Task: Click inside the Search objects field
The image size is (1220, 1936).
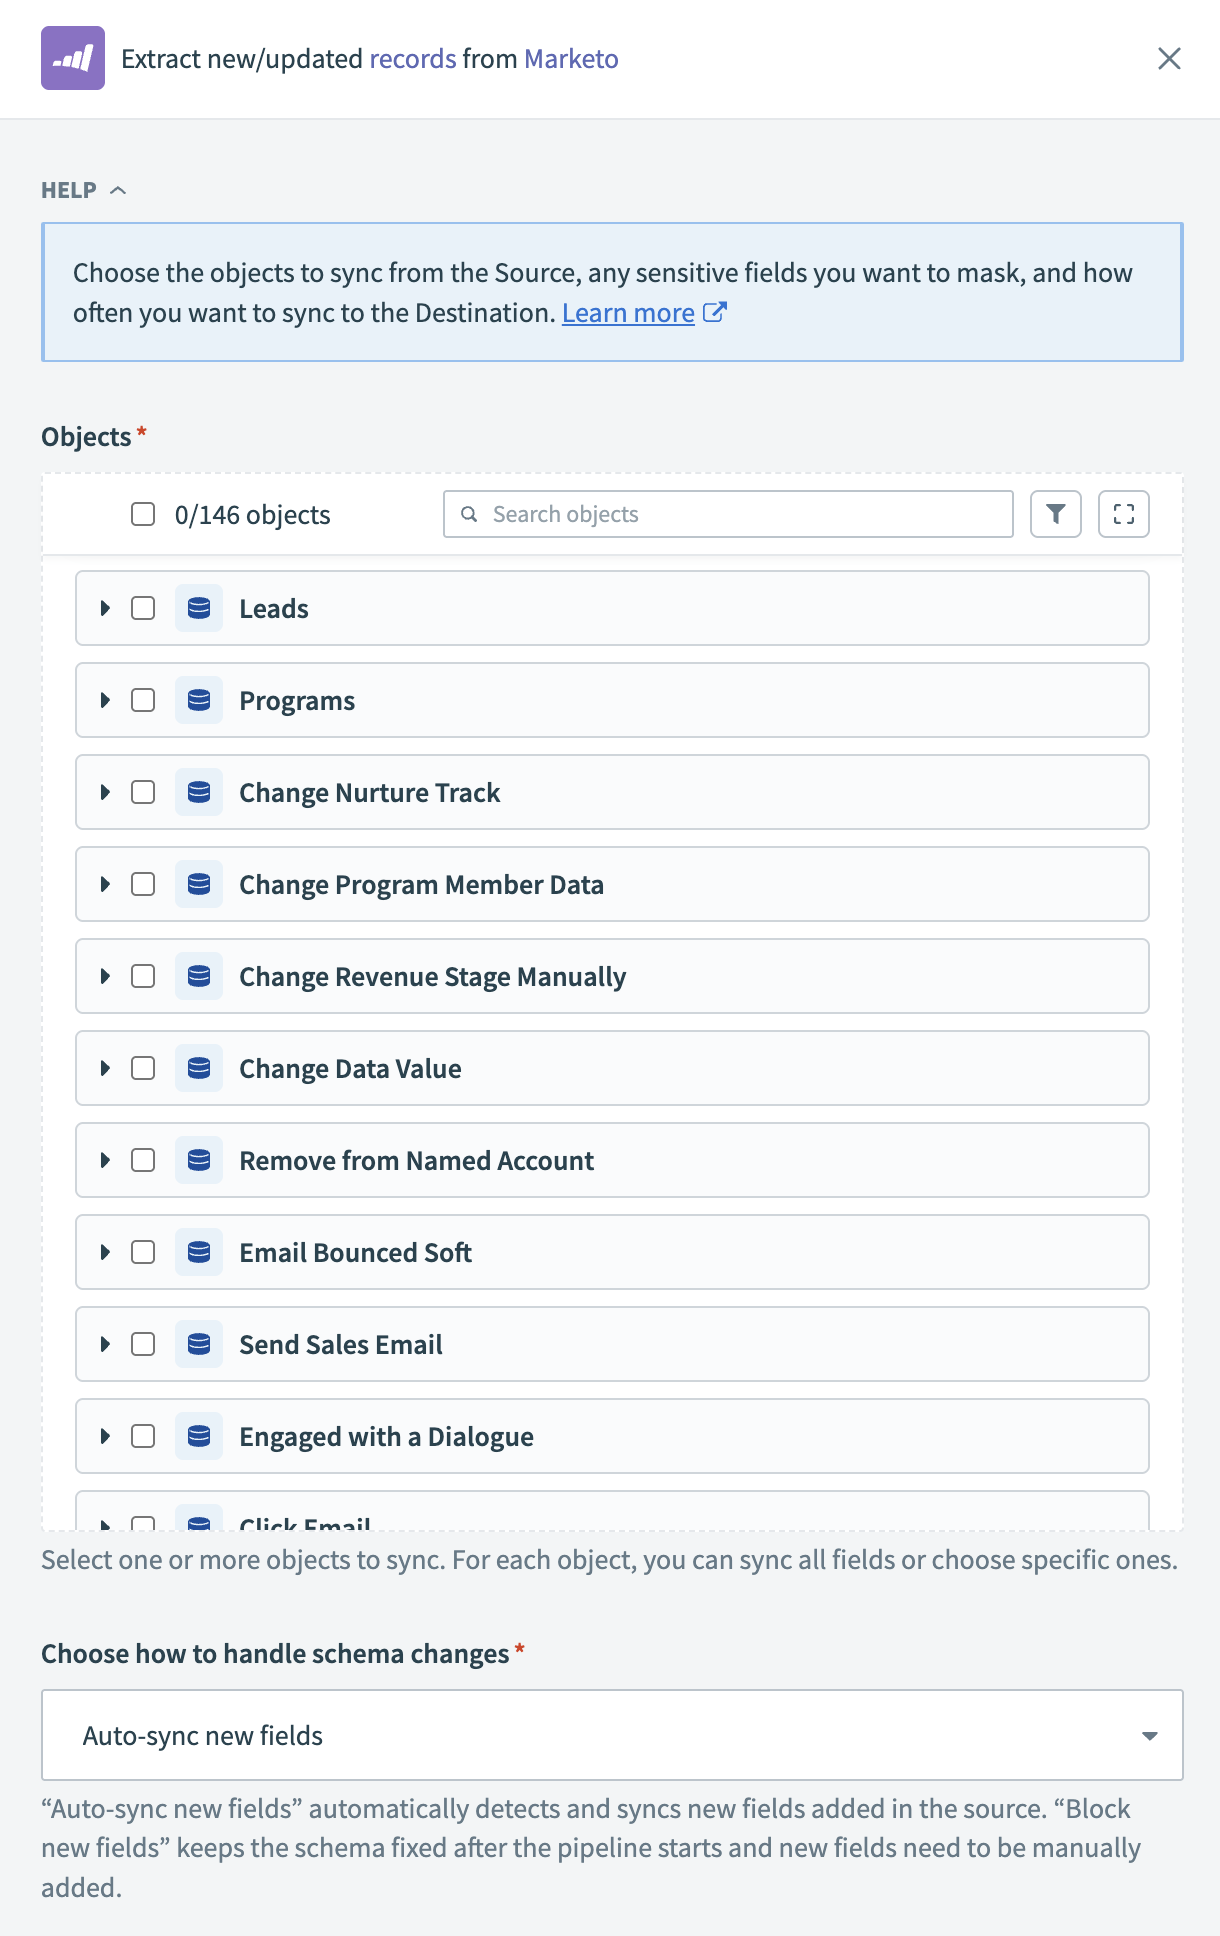Action: click(727, 513)
